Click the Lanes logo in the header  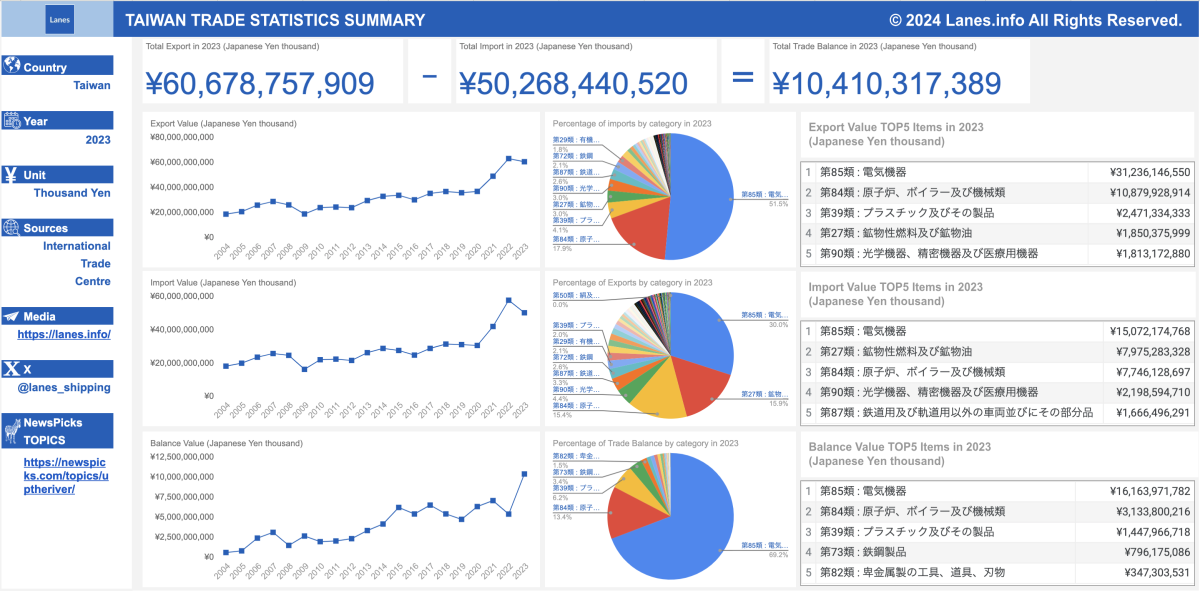coord(59,19)
